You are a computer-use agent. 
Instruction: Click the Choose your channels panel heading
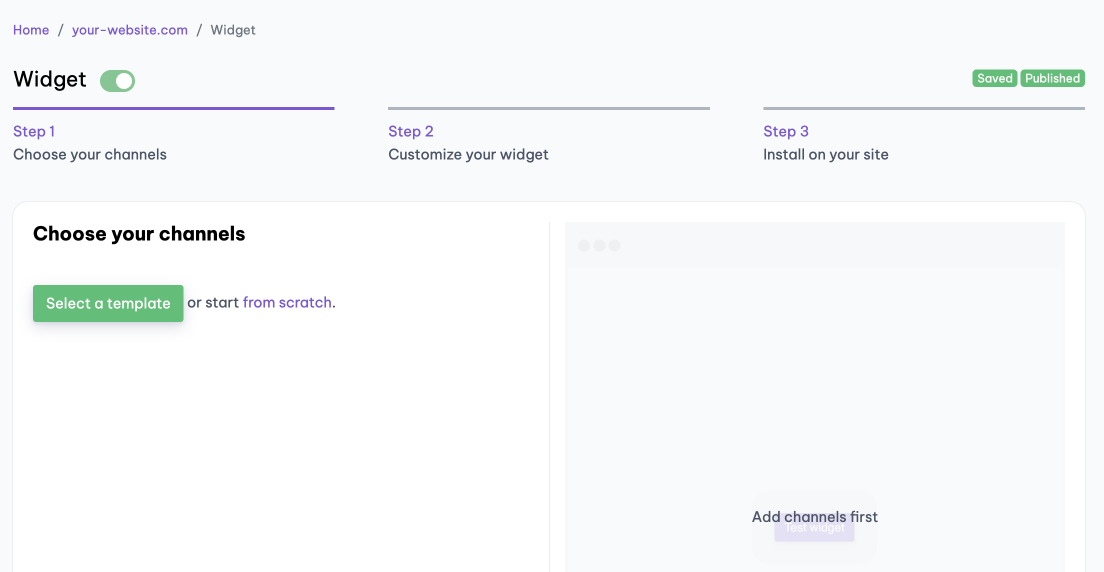coord(139,234)
